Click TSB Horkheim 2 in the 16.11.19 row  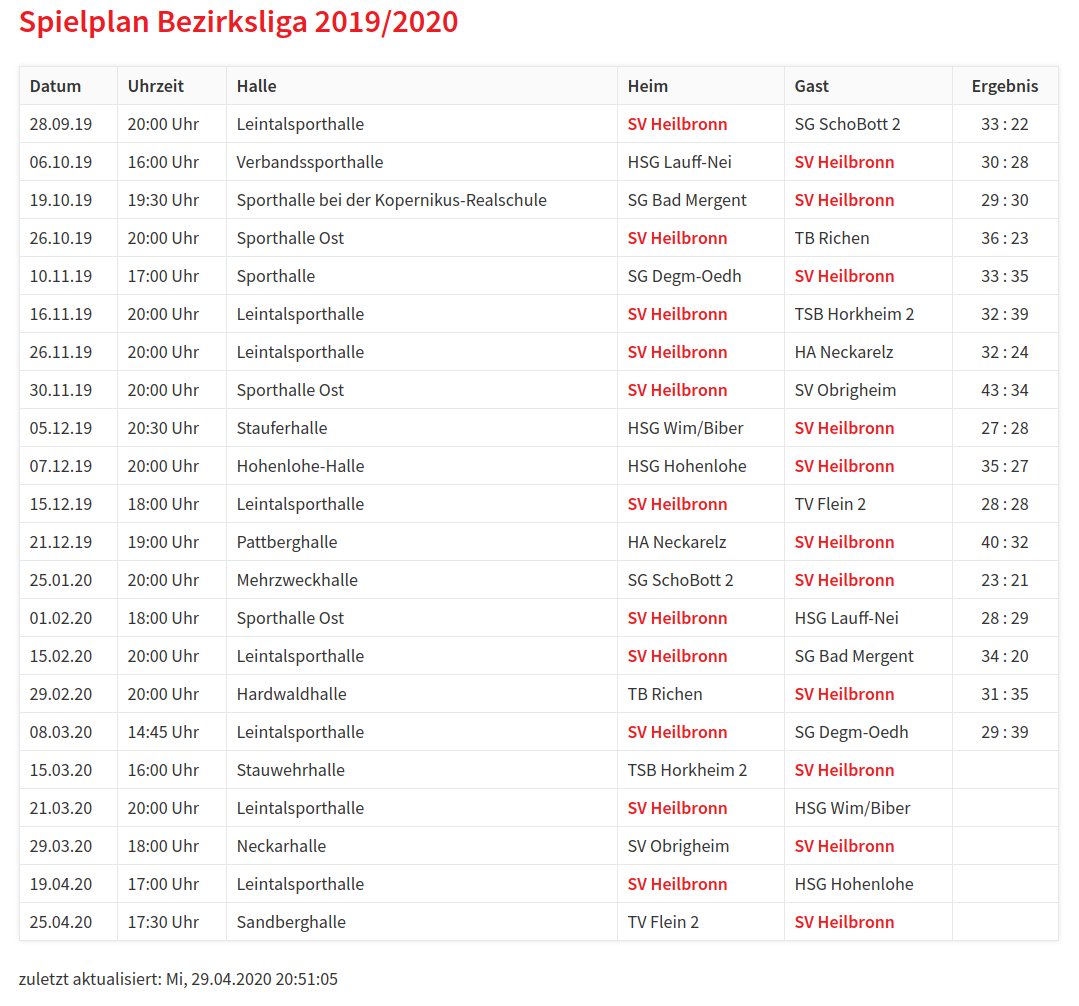854,314
